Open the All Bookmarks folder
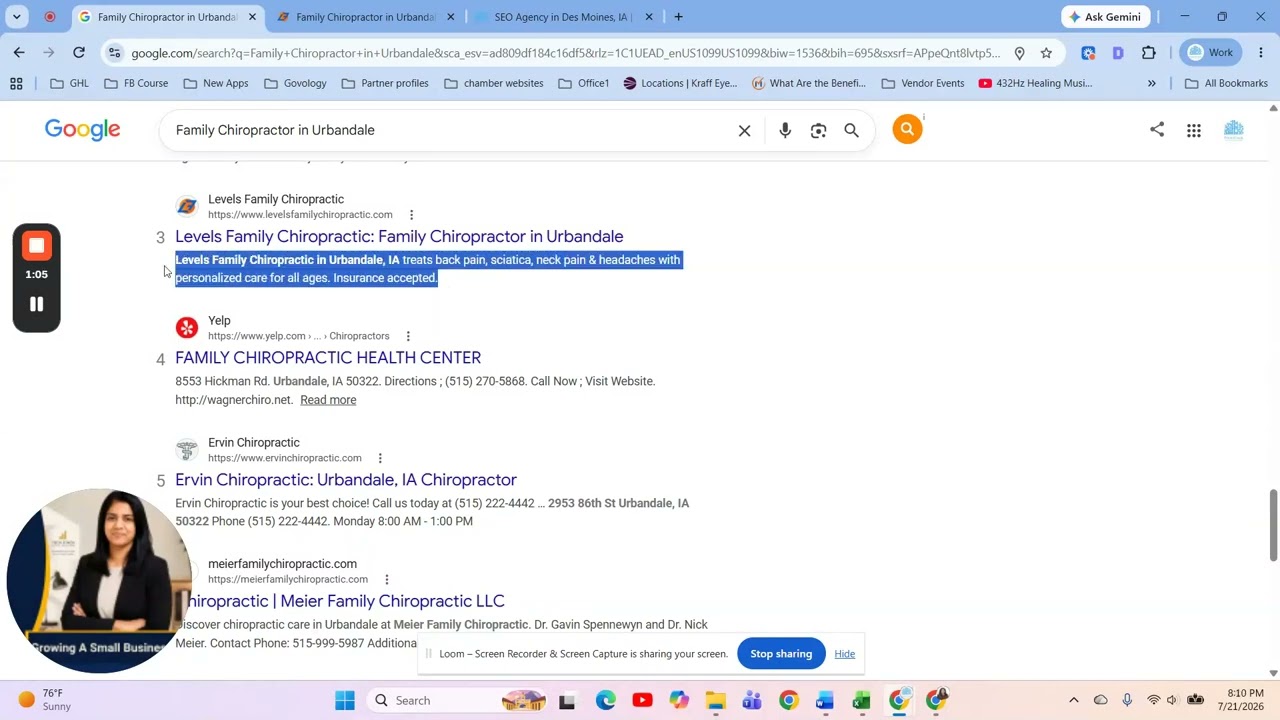 tap(1226, 83)
